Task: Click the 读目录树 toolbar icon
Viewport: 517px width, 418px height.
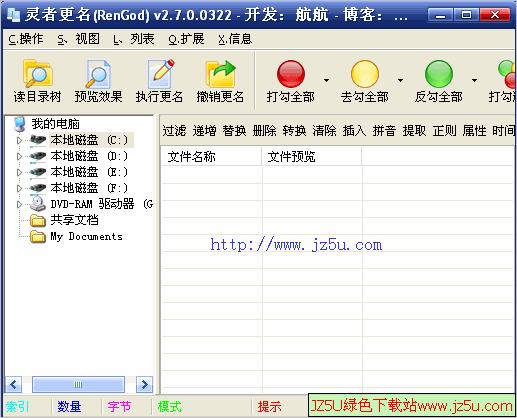Action: pos(37,74)
